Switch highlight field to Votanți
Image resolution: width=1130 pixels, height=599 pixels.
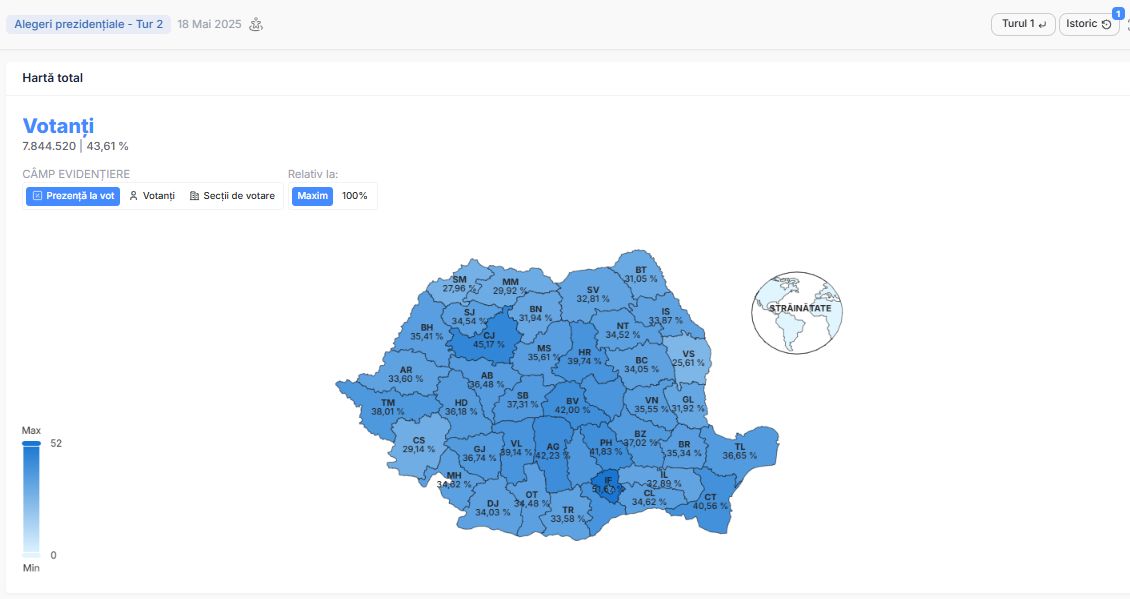151,196
